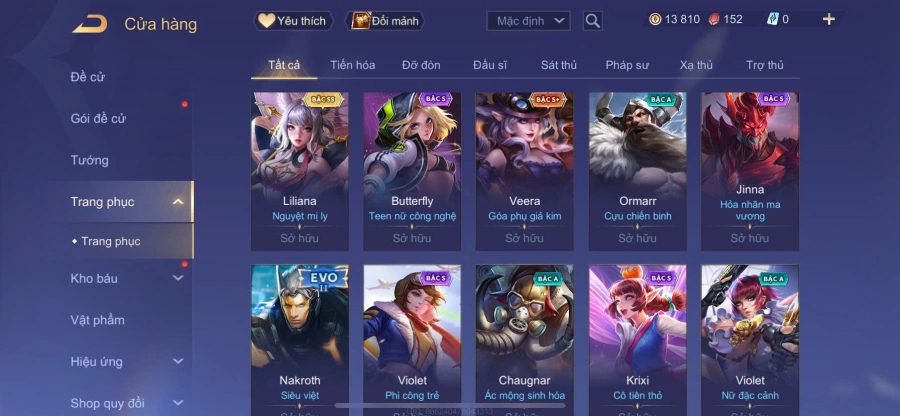
Task: Go to Gói đề cử menu item
Action: (98, 119)
